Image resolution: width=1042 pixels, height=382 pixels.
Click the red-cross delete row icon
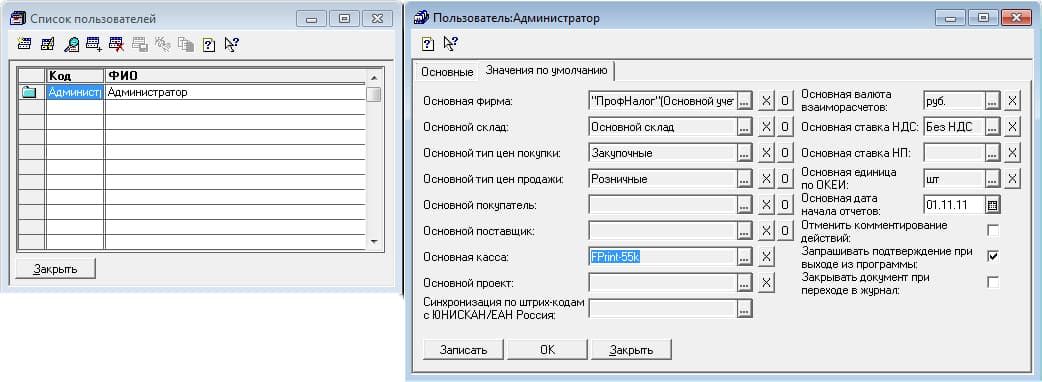click(117, 45)
